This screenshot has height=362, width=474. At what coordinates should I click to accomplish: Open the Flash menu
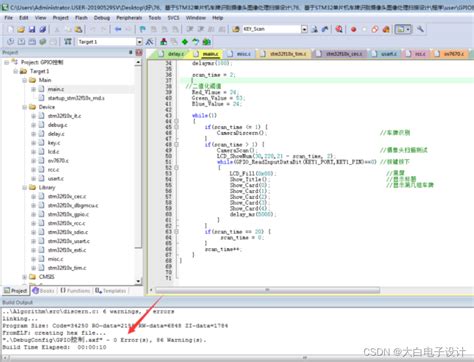(x=81, y=18)
